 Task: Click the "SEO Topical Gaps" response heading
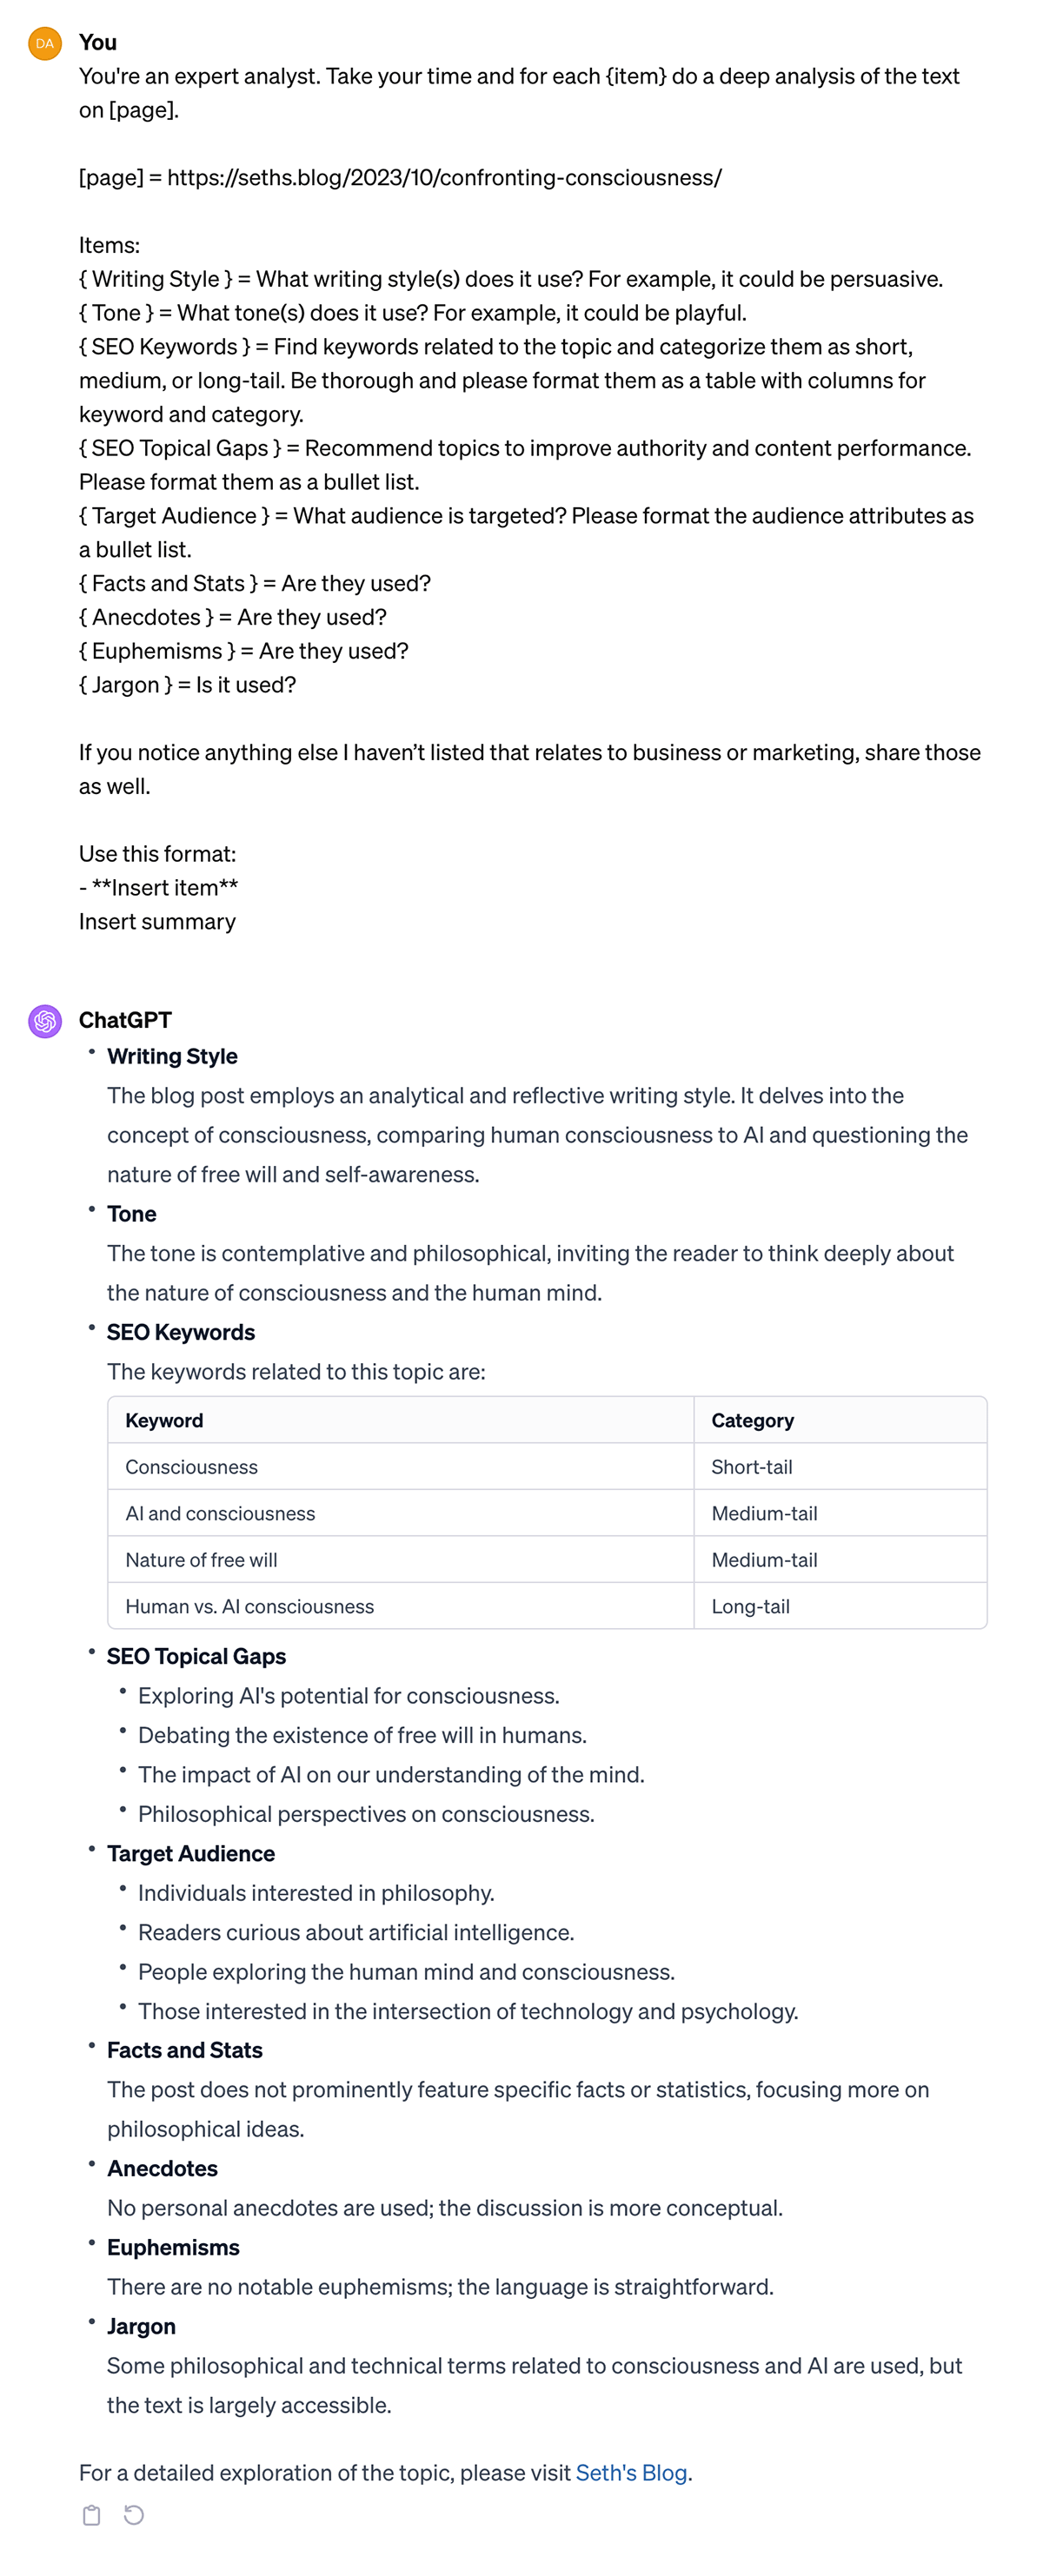pos(196,1657)
